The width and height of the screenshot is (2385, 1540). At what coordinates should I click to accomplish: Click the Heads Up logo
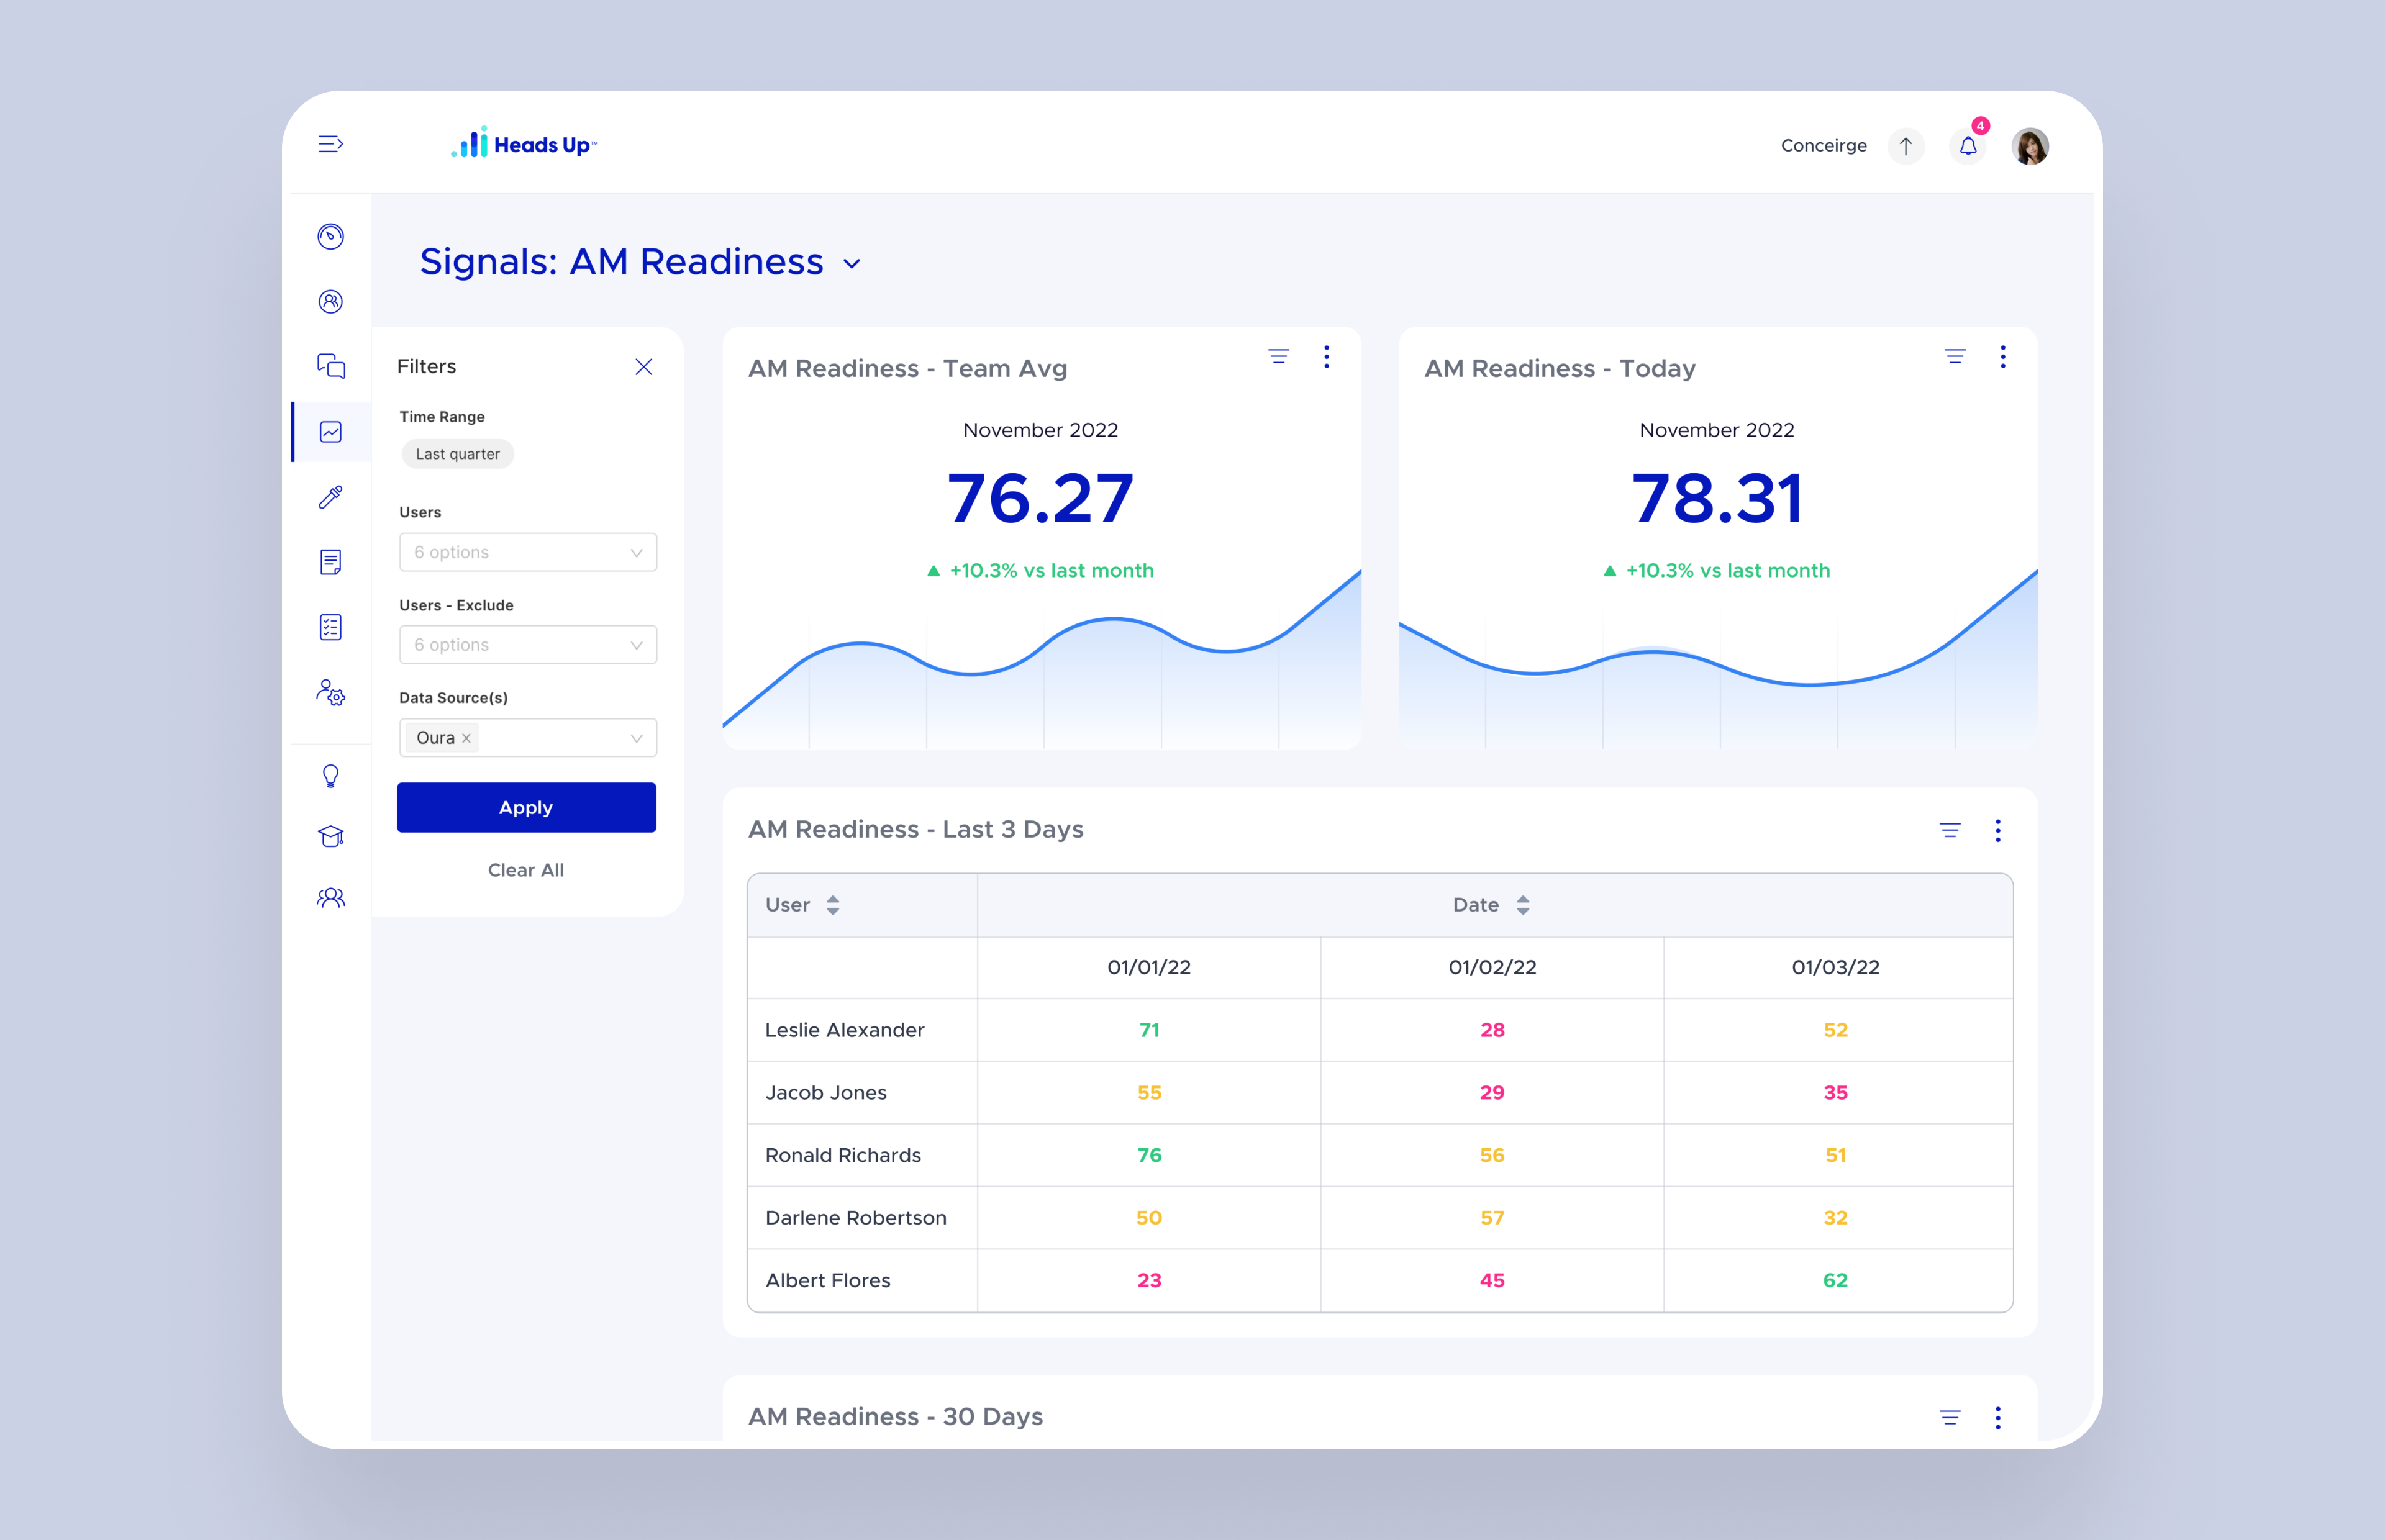tap(524, 143)
